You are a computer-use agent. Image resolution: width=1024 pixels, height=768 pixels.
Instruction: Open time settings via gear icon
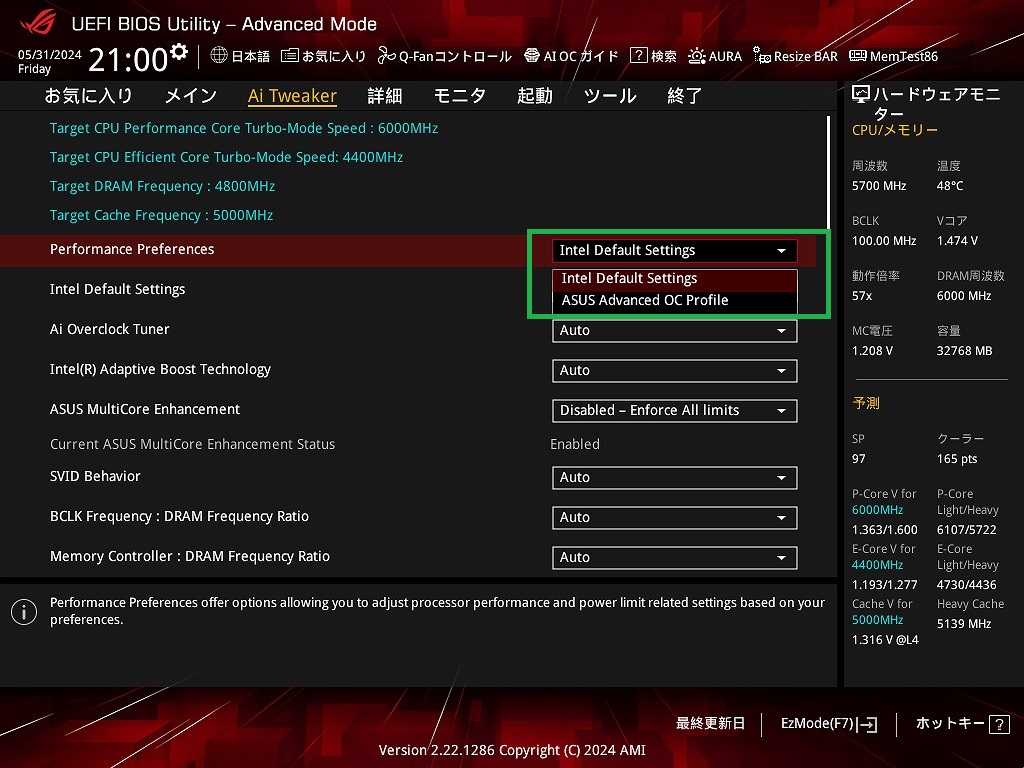coord(179,52)
